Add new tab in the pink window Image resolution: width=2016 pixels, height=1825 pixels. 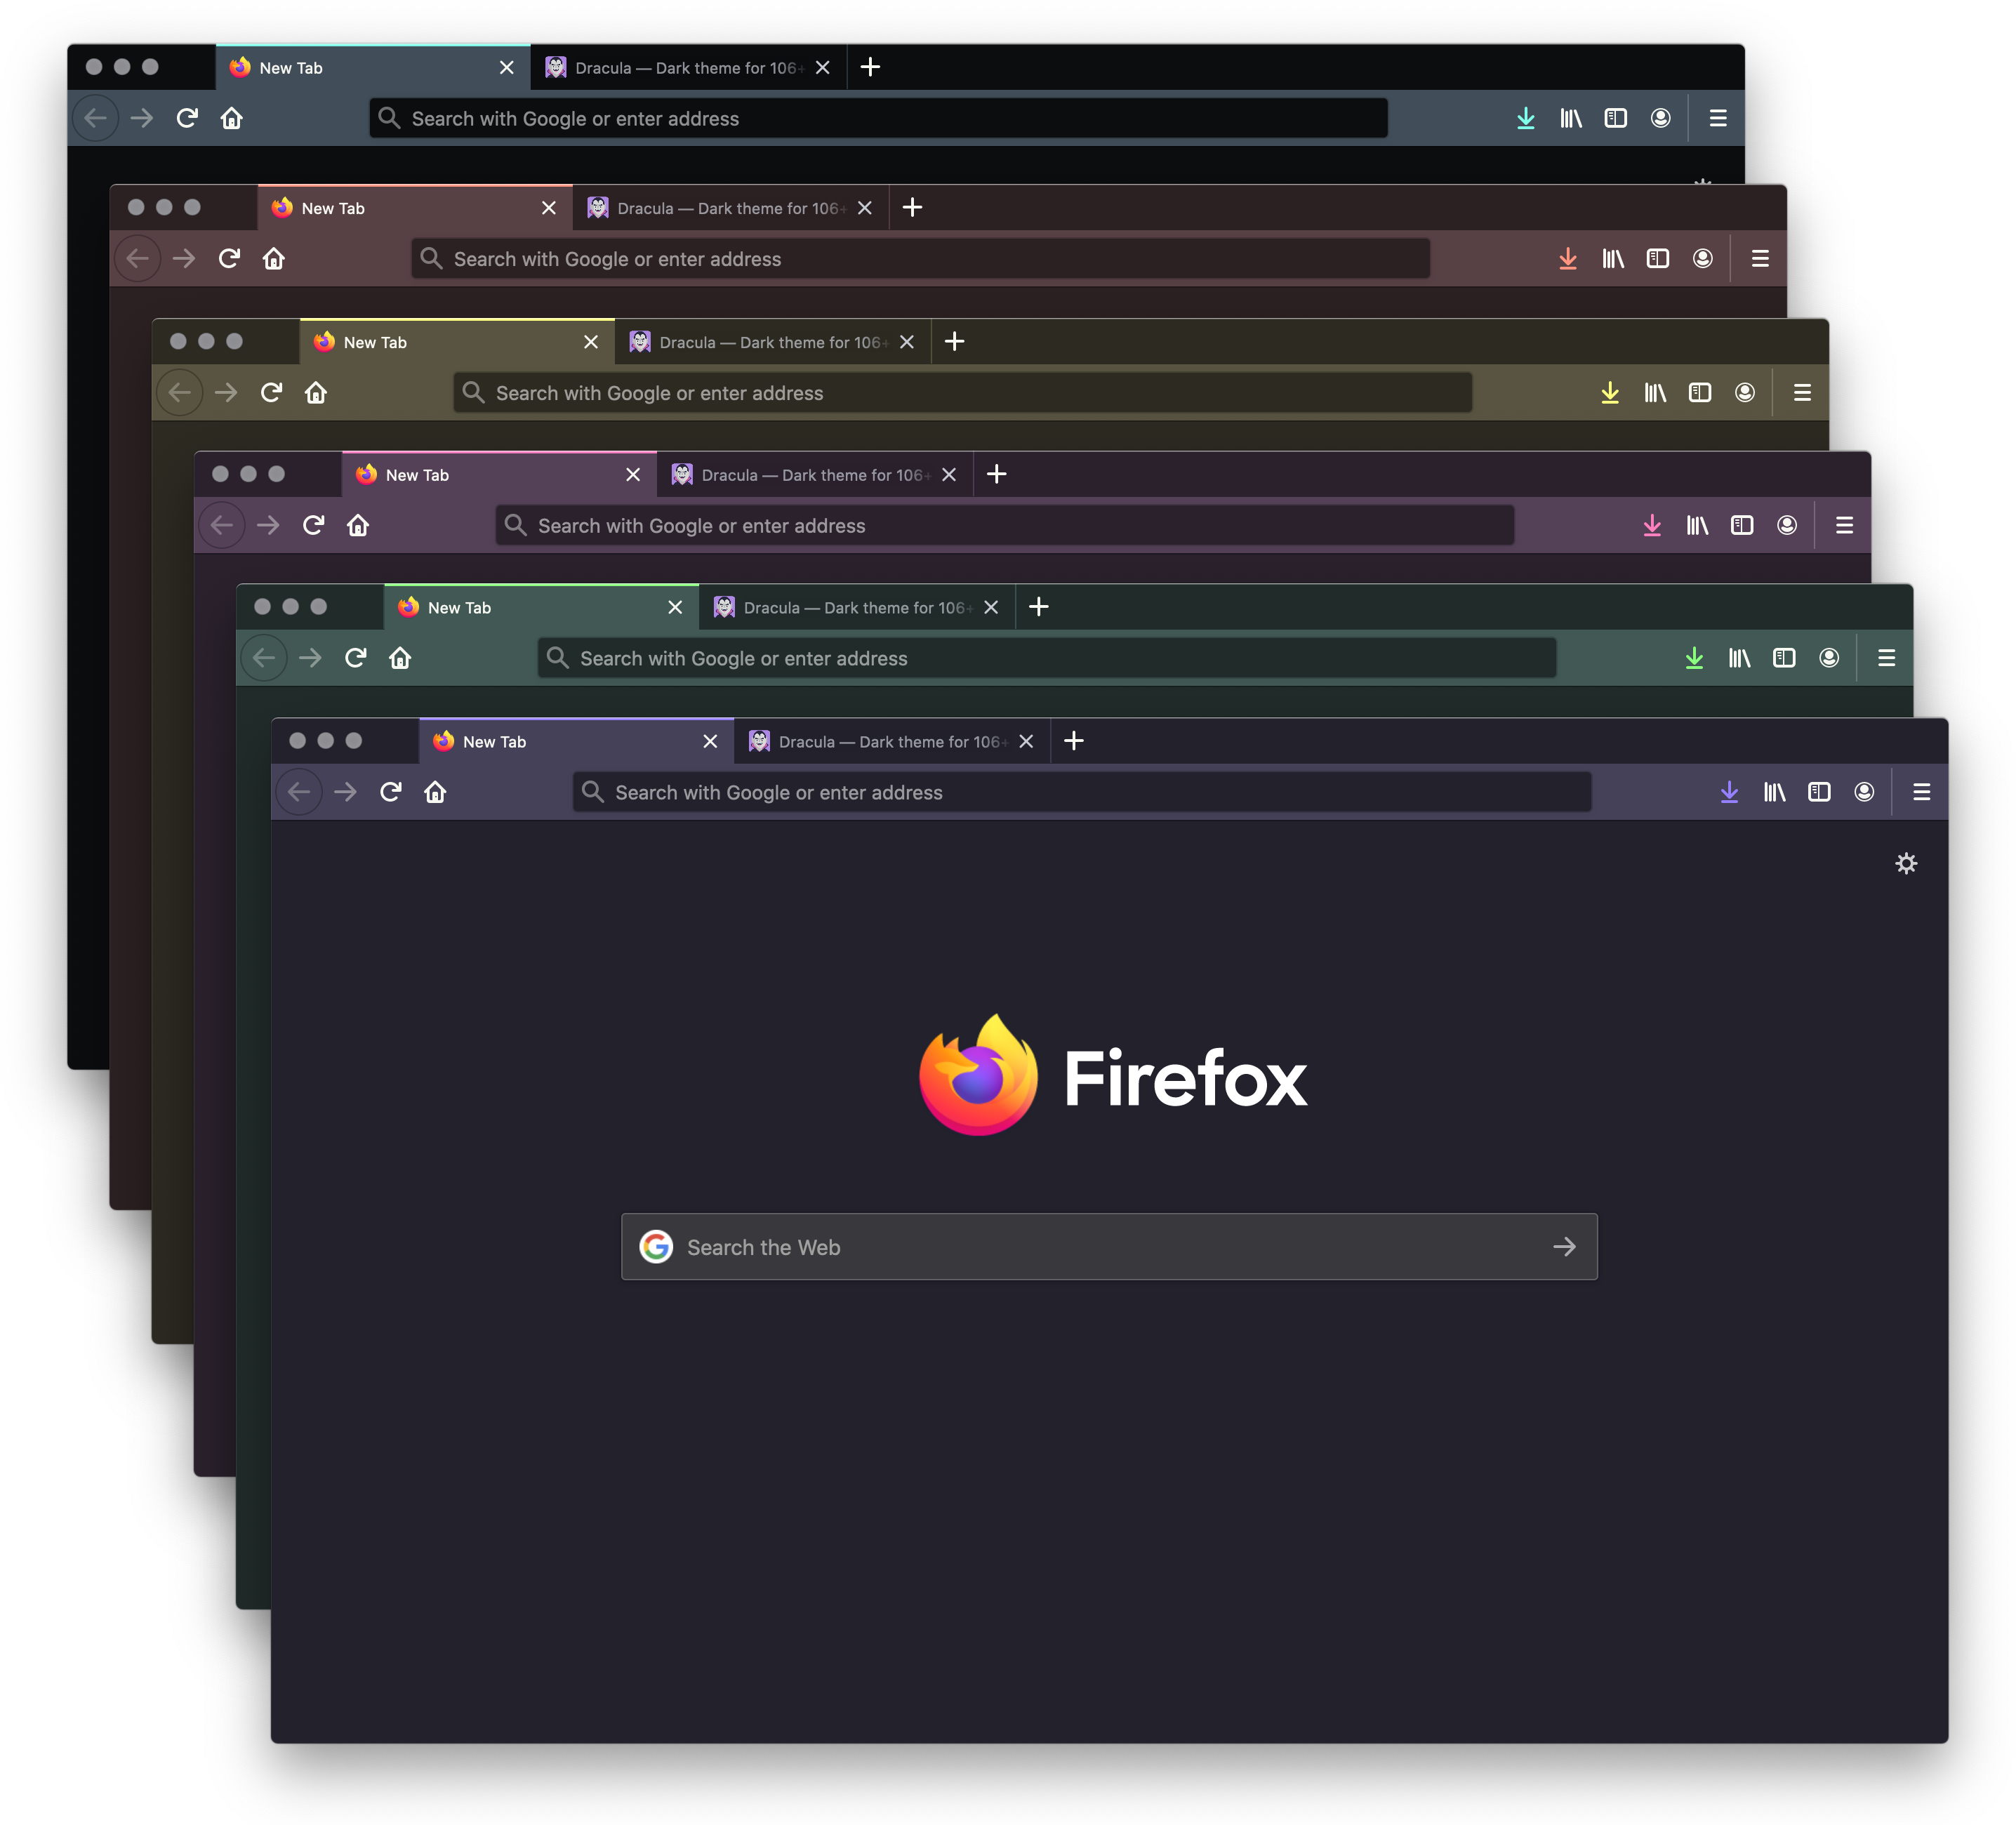(x=997, y=474)
